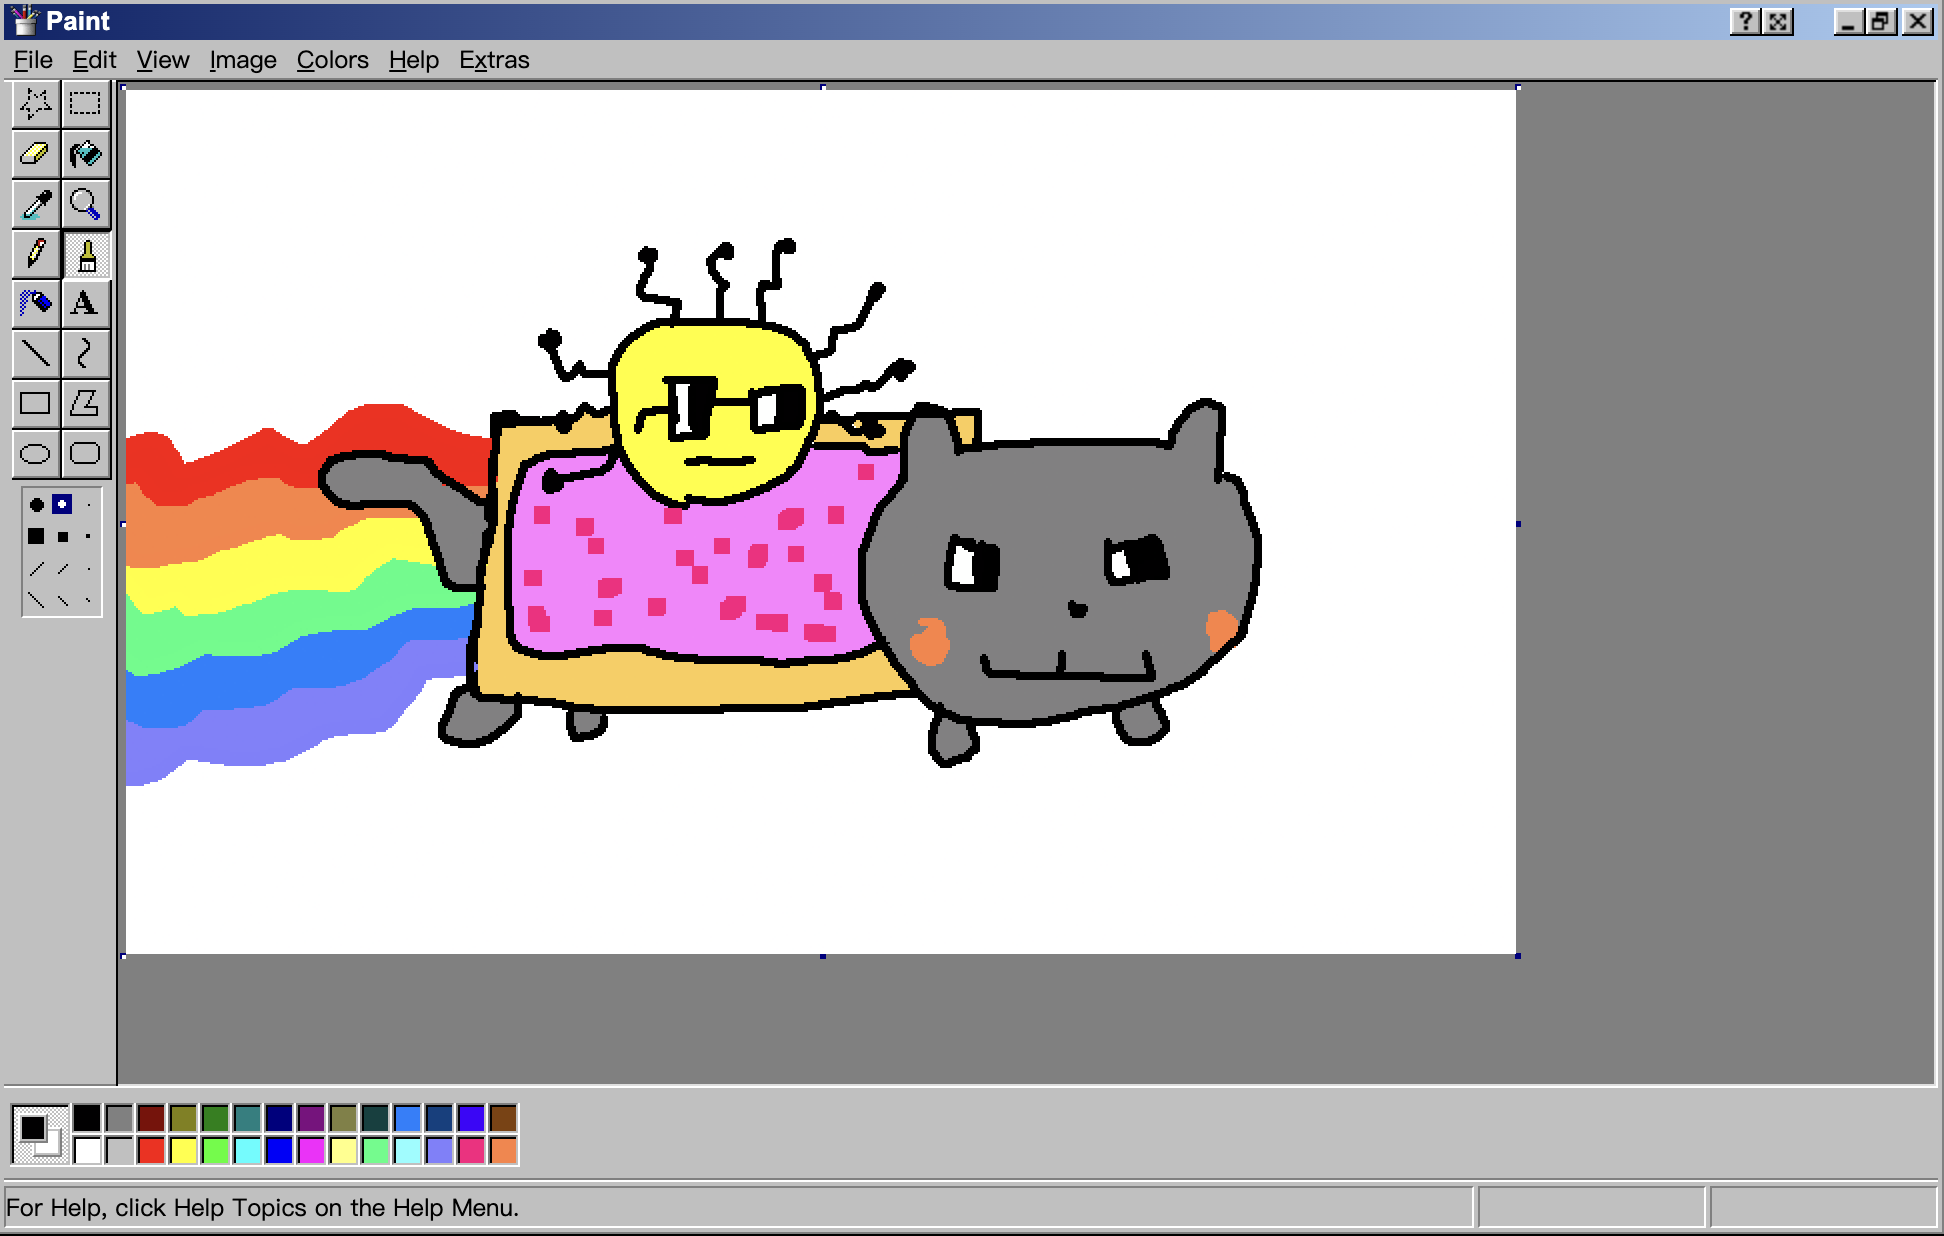
Task: Open the File menu
Action: click(33, 60)
